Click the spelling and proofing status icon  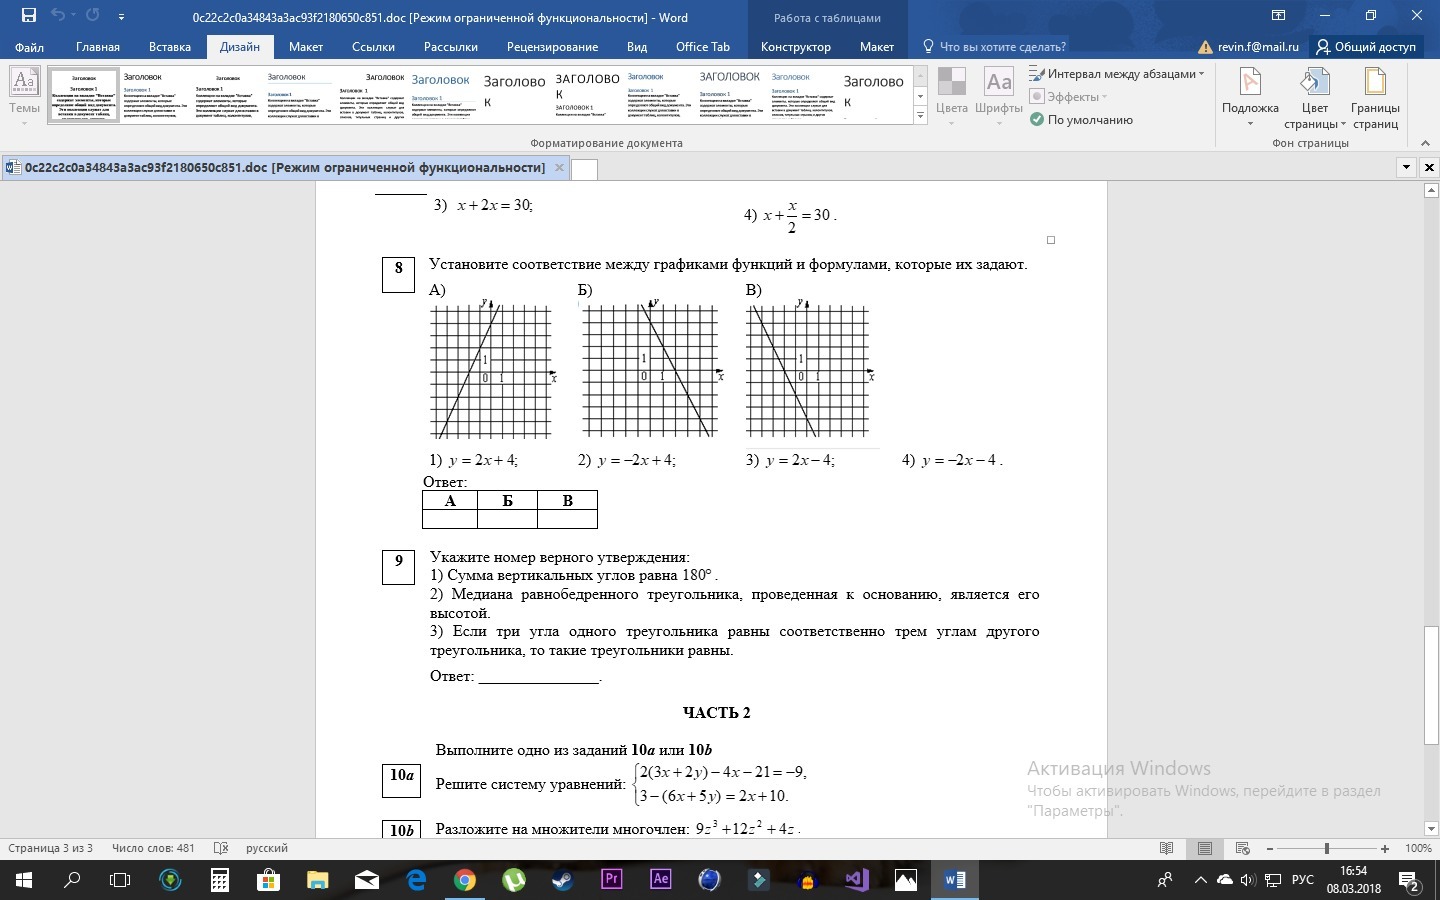221,848
